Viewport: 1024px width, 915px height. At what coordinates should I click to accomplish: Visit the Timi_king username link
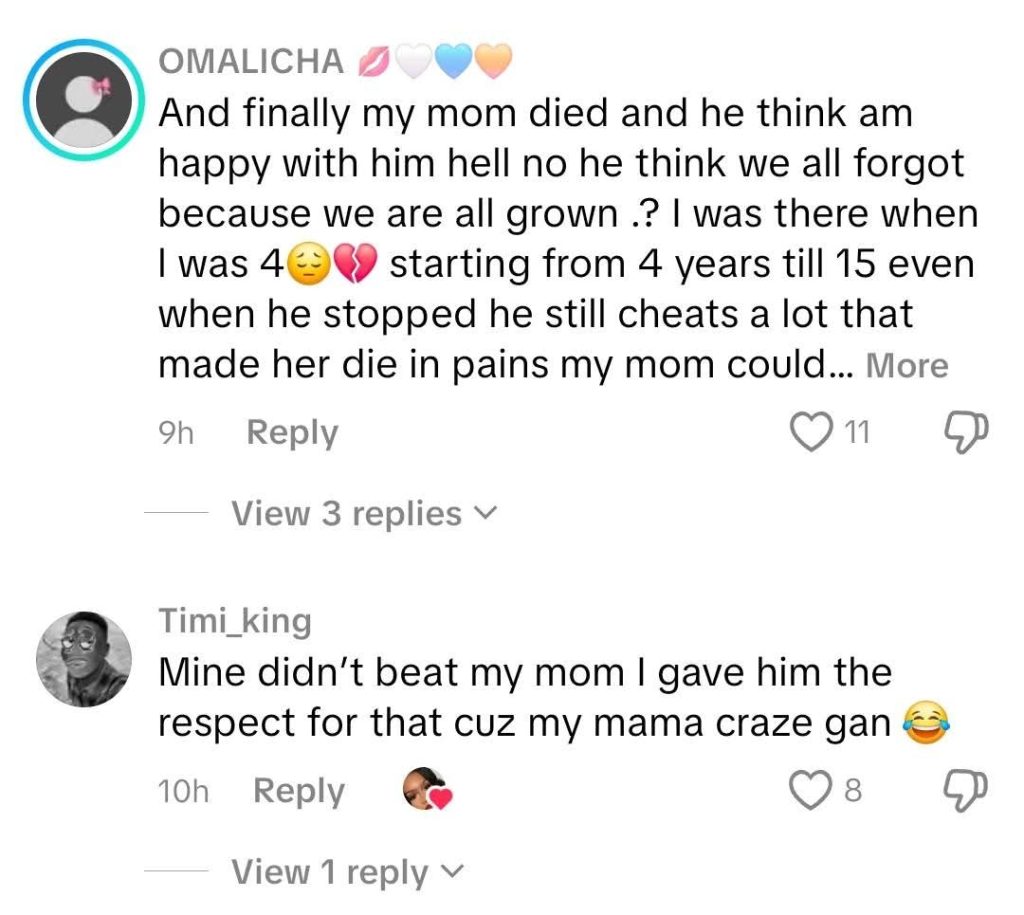(235, 621)
